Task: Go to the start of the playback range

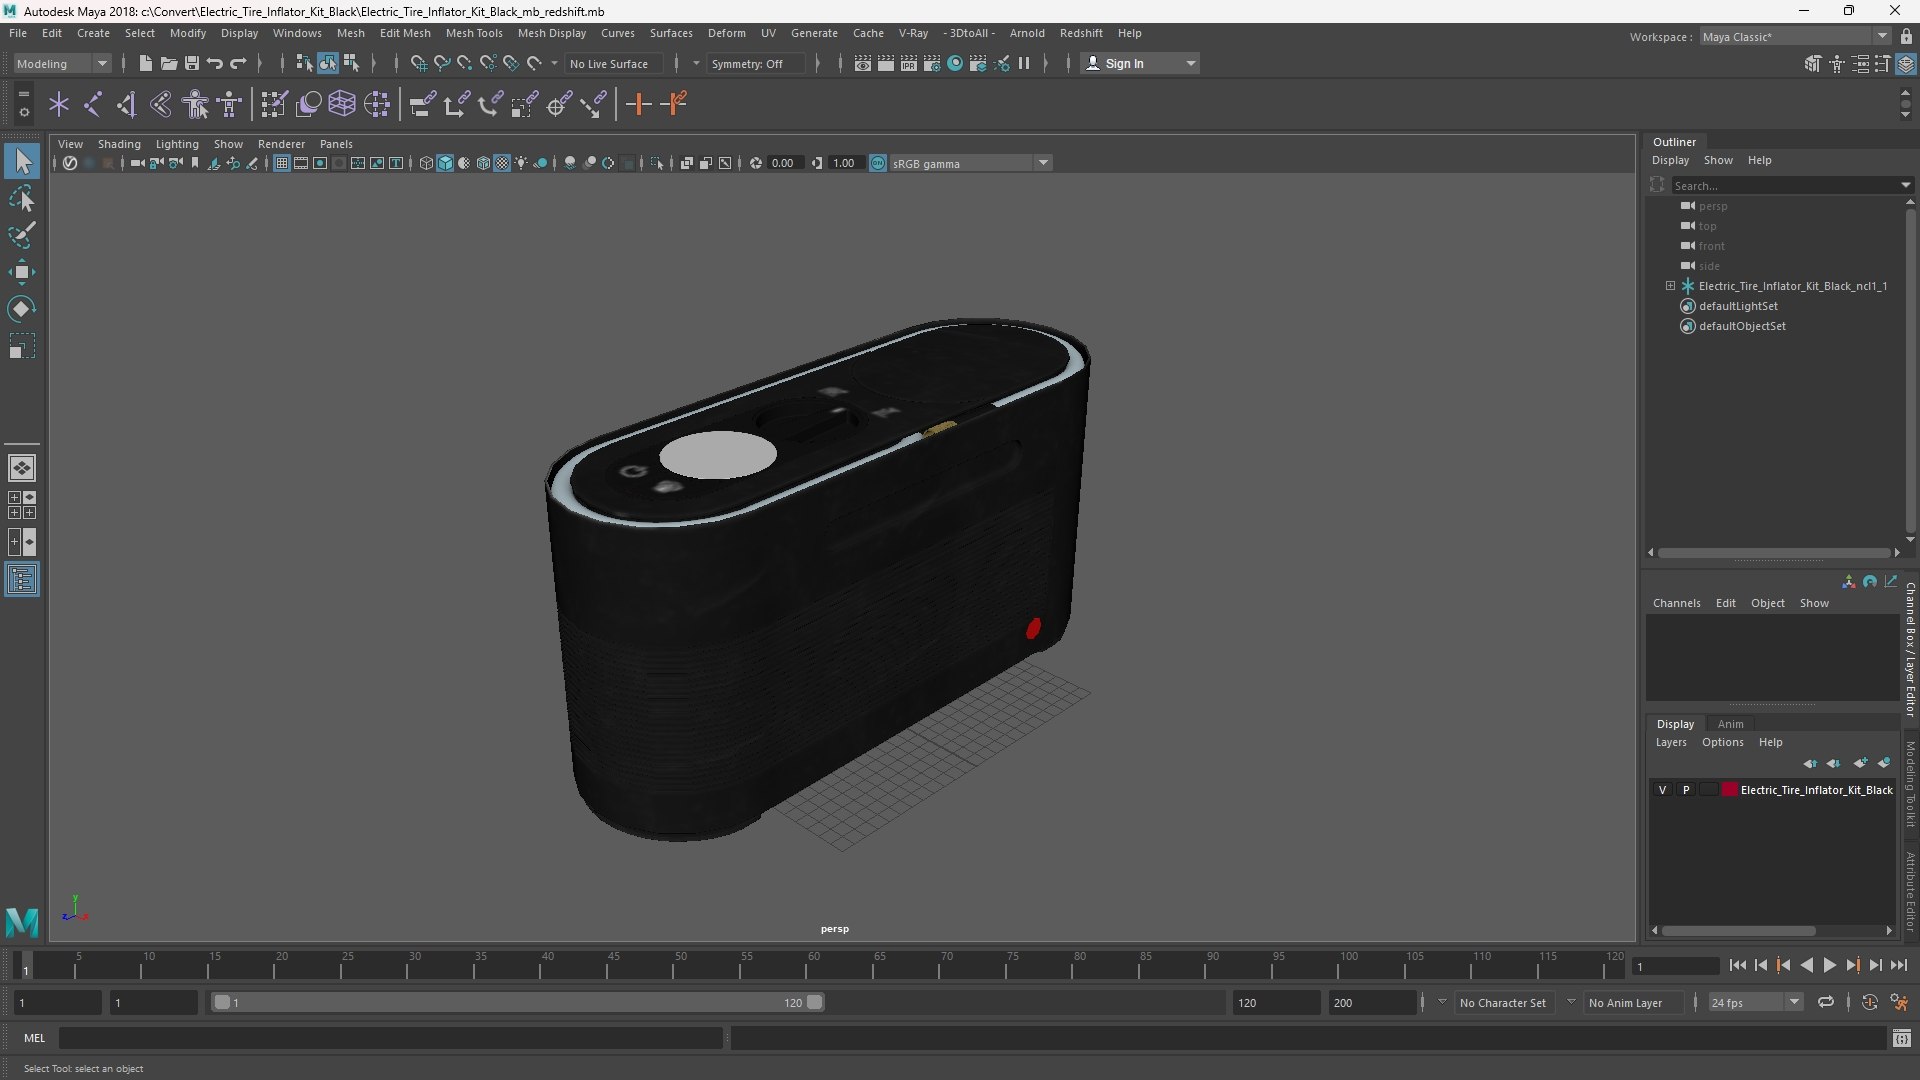Action: tap(1737, 965)
